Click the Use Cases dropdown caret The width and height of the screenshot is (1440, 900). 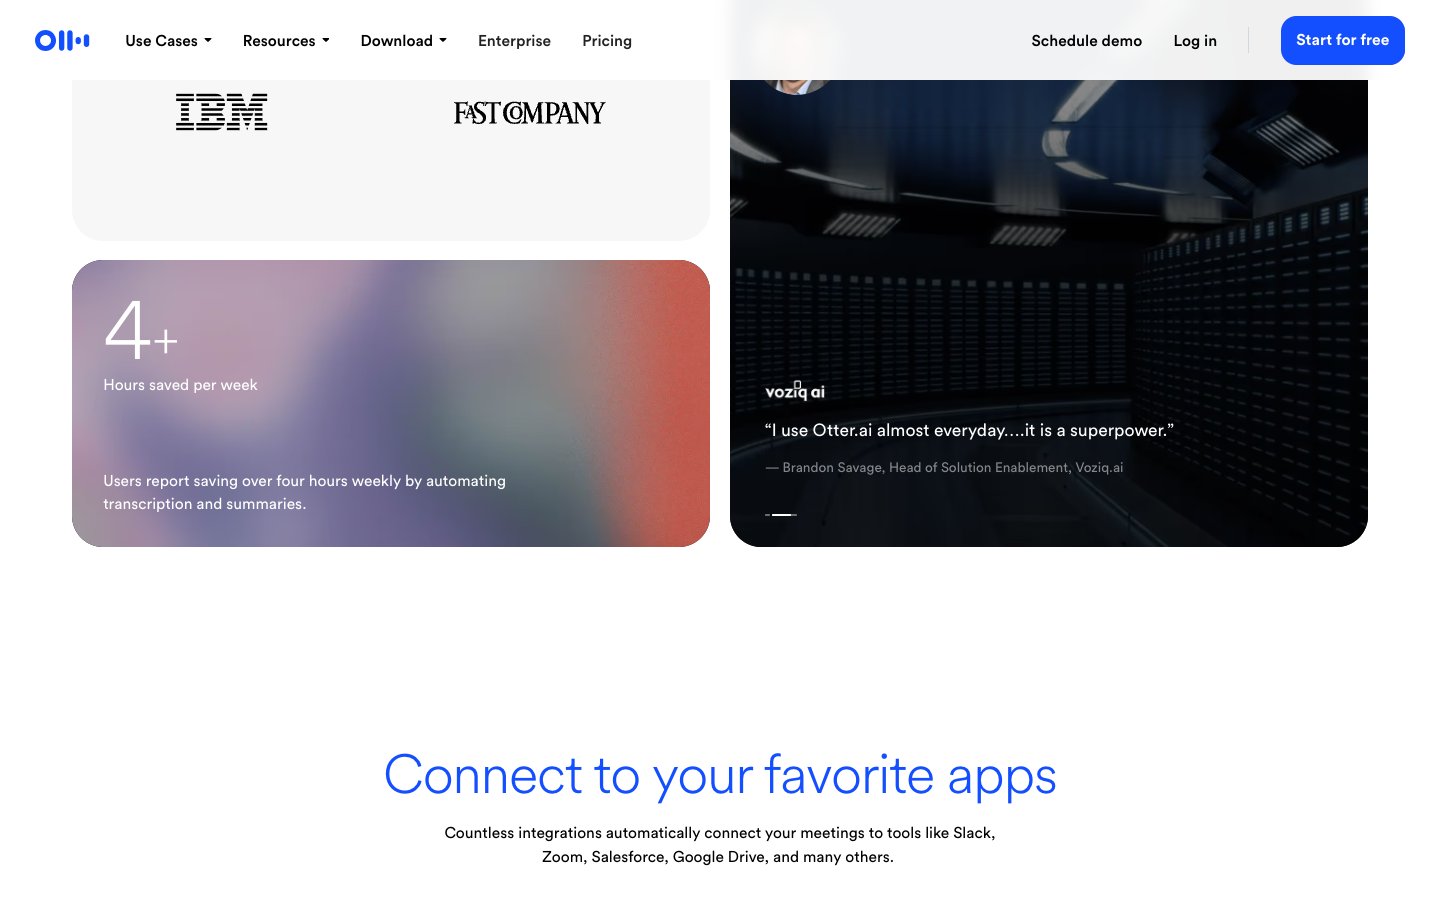208,41
